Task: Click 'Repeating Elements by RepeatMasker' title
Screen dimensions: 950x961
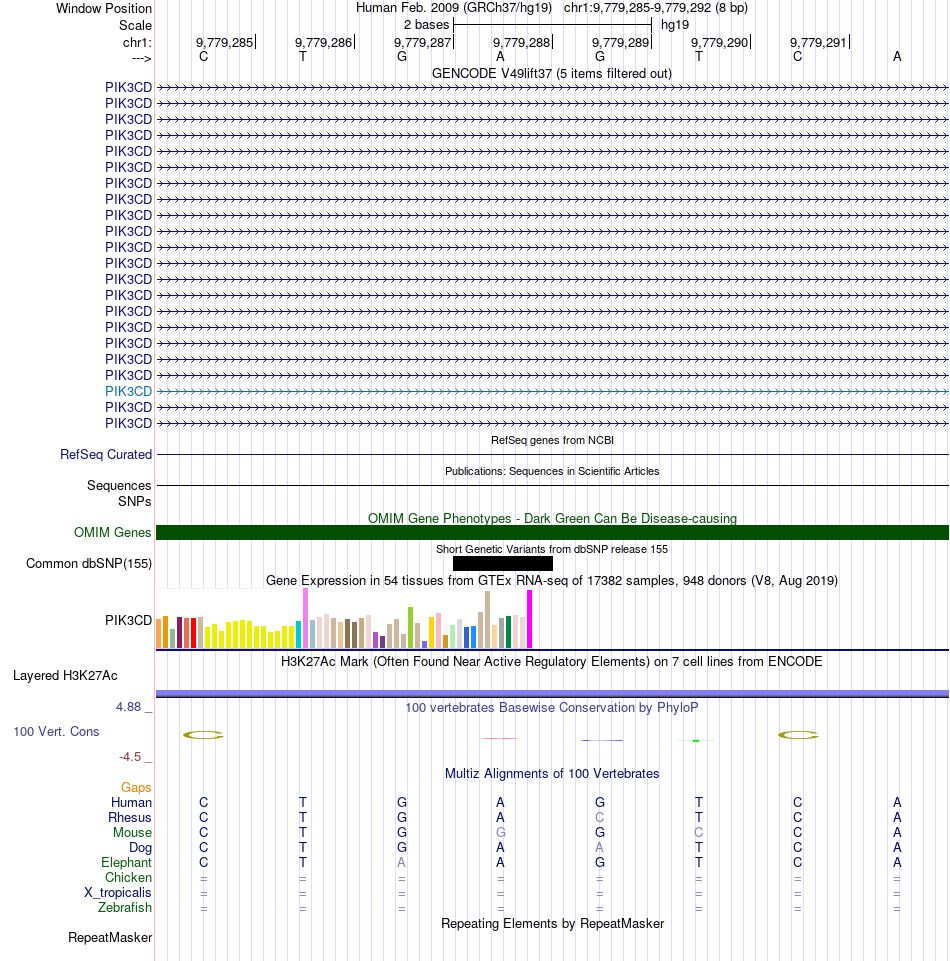Action: pyautogui.click(x=552, y=924)
